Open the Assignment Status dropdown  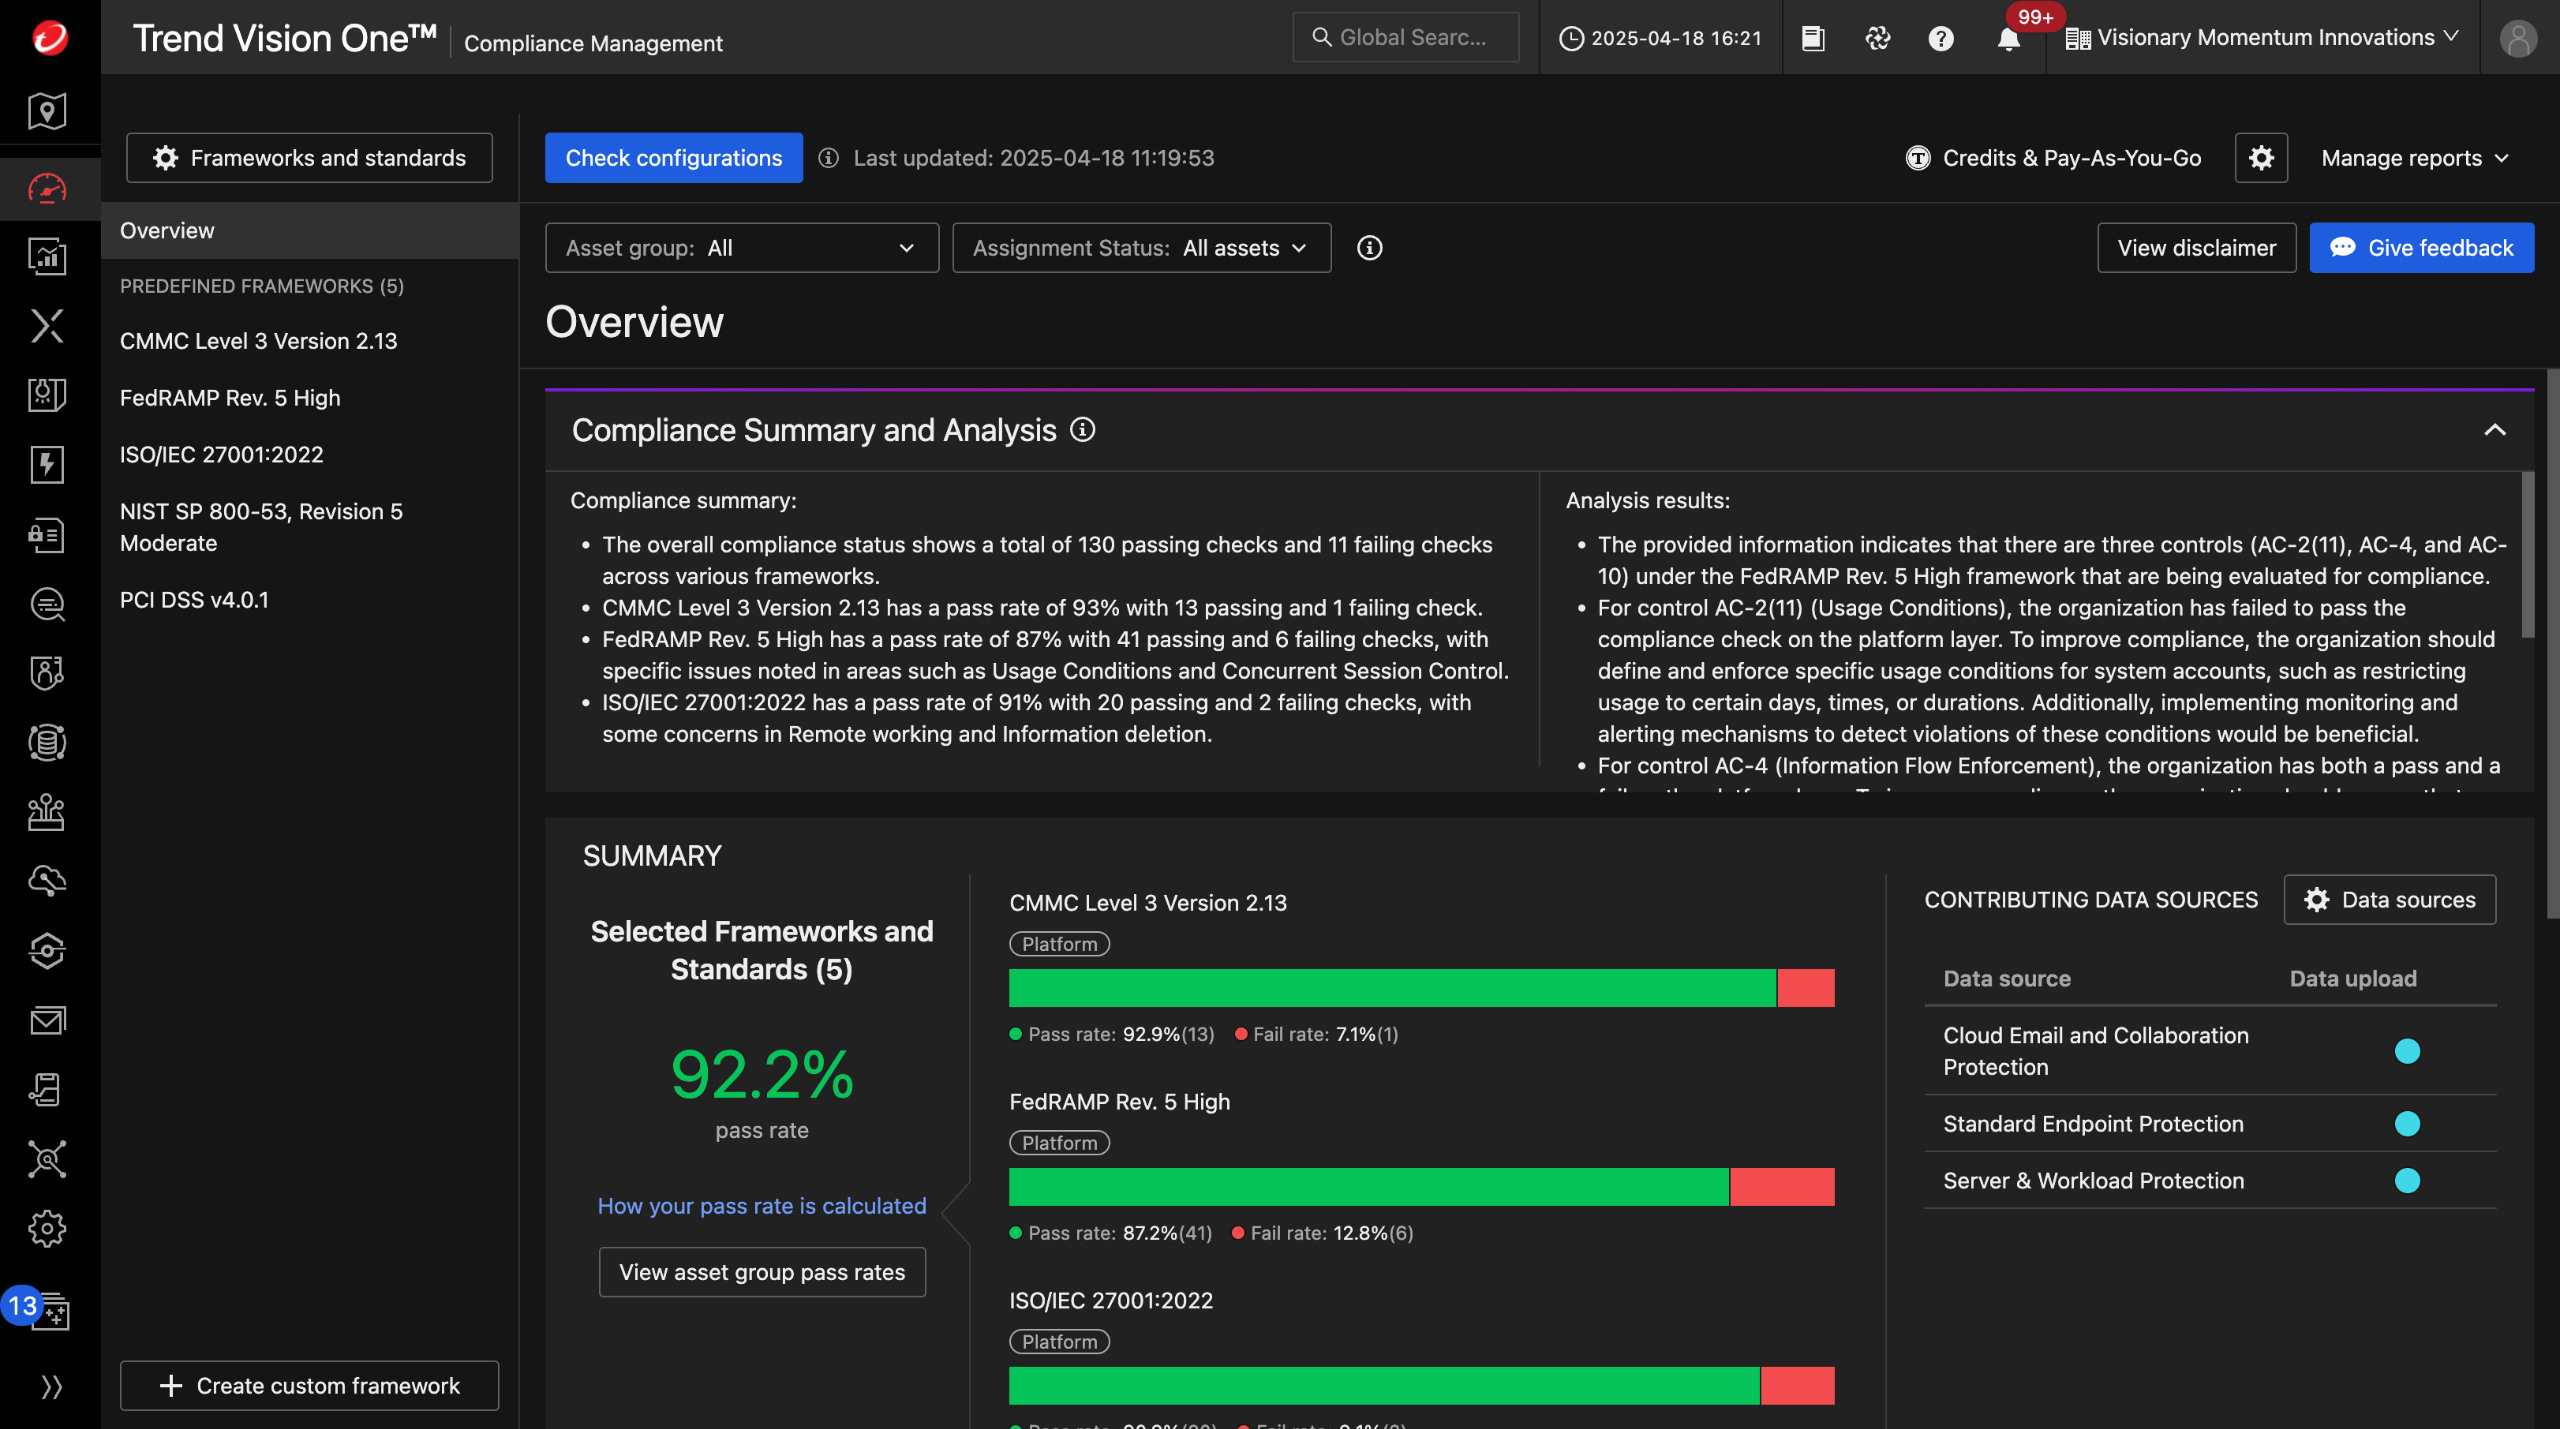coord(1141,248)
